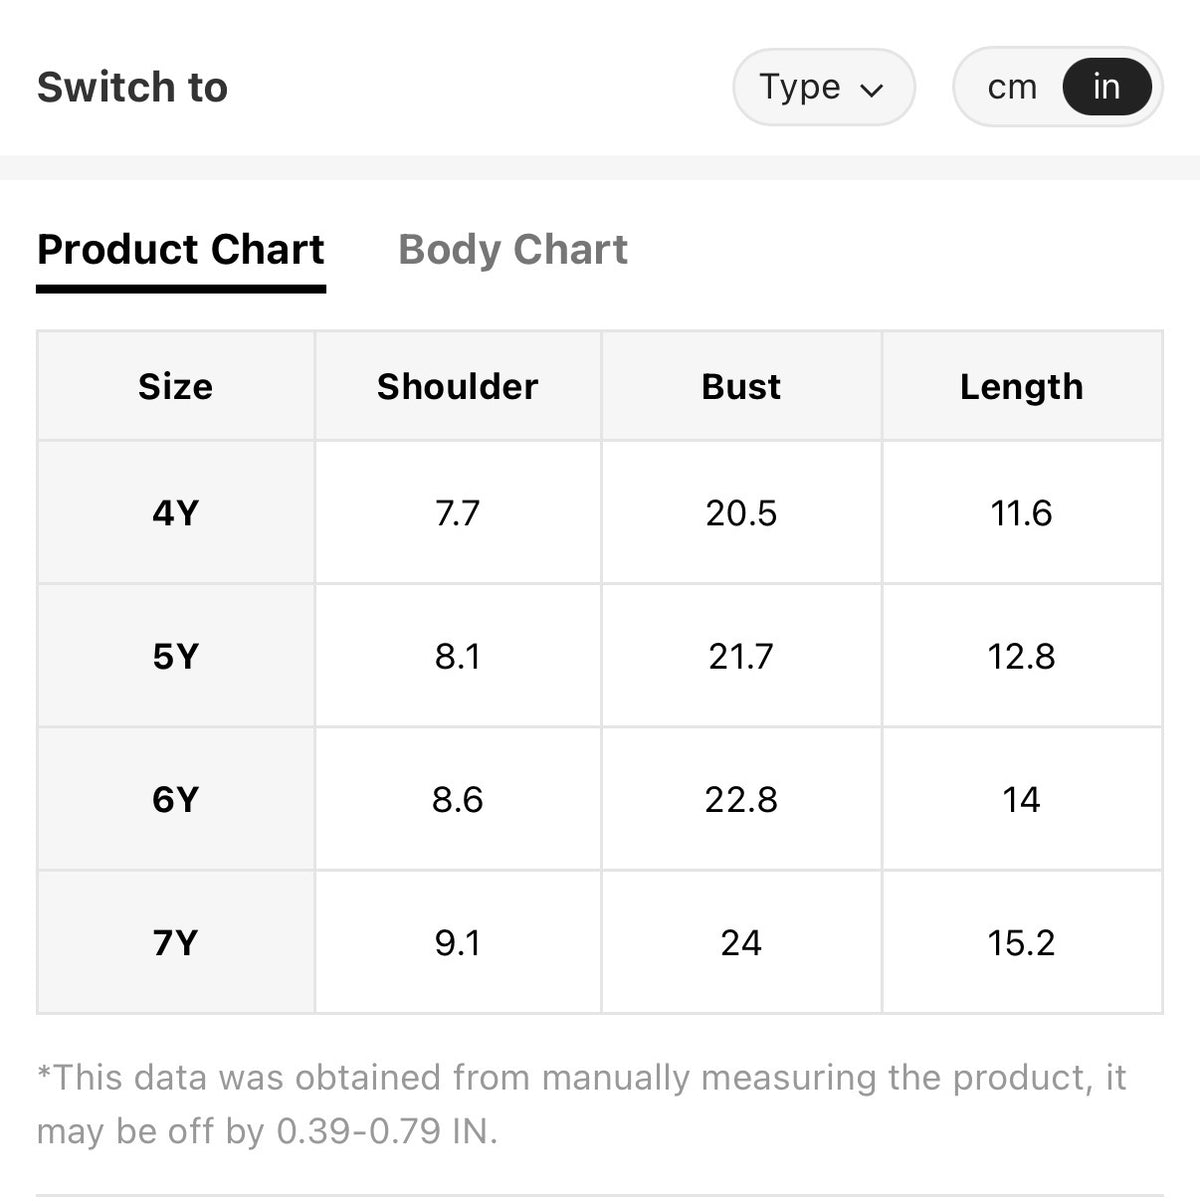
Task: Click the 22.8 bust value for 6Y
Action: coord(741,799)
